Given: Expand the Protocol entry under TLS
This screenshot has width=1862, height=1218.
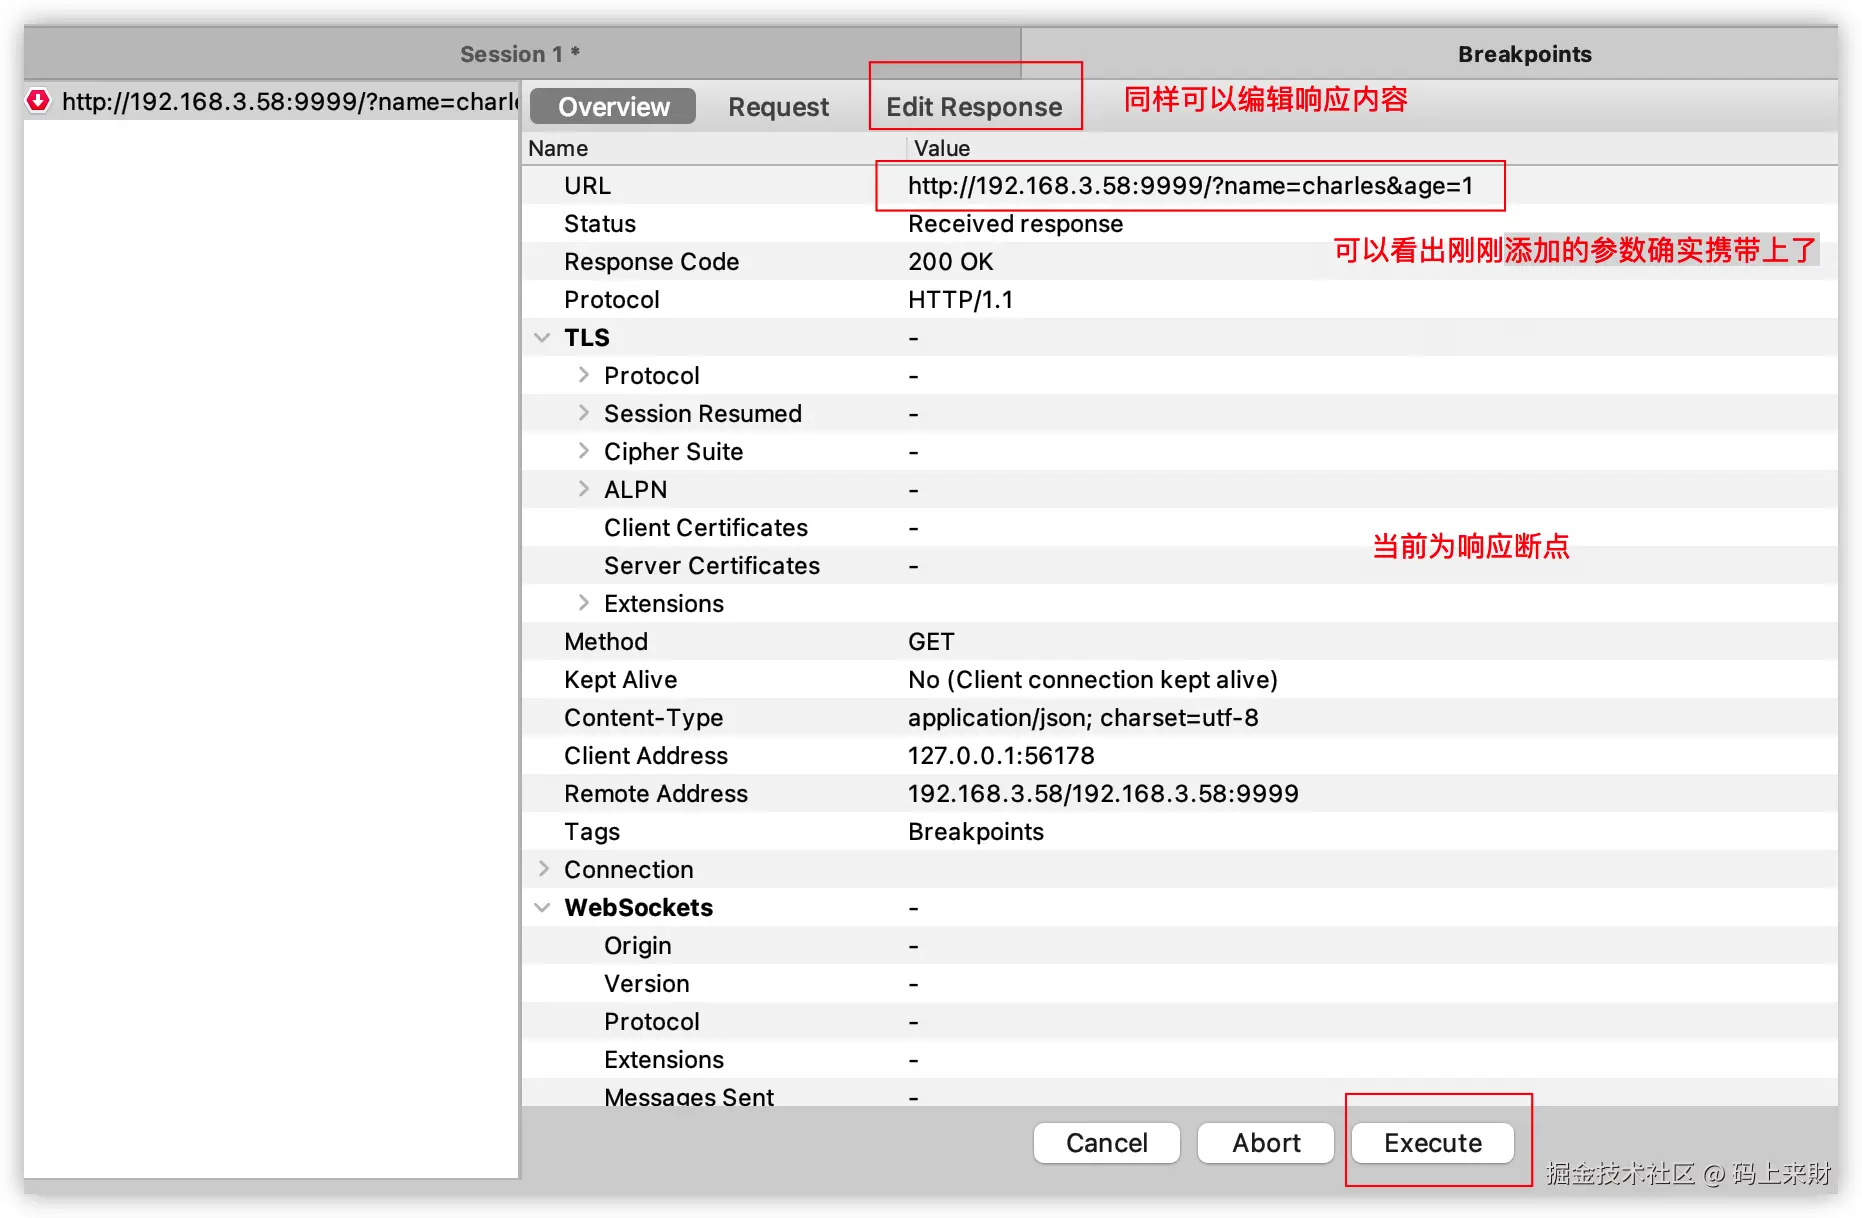Looking at the screenshot, I should 584,374.
